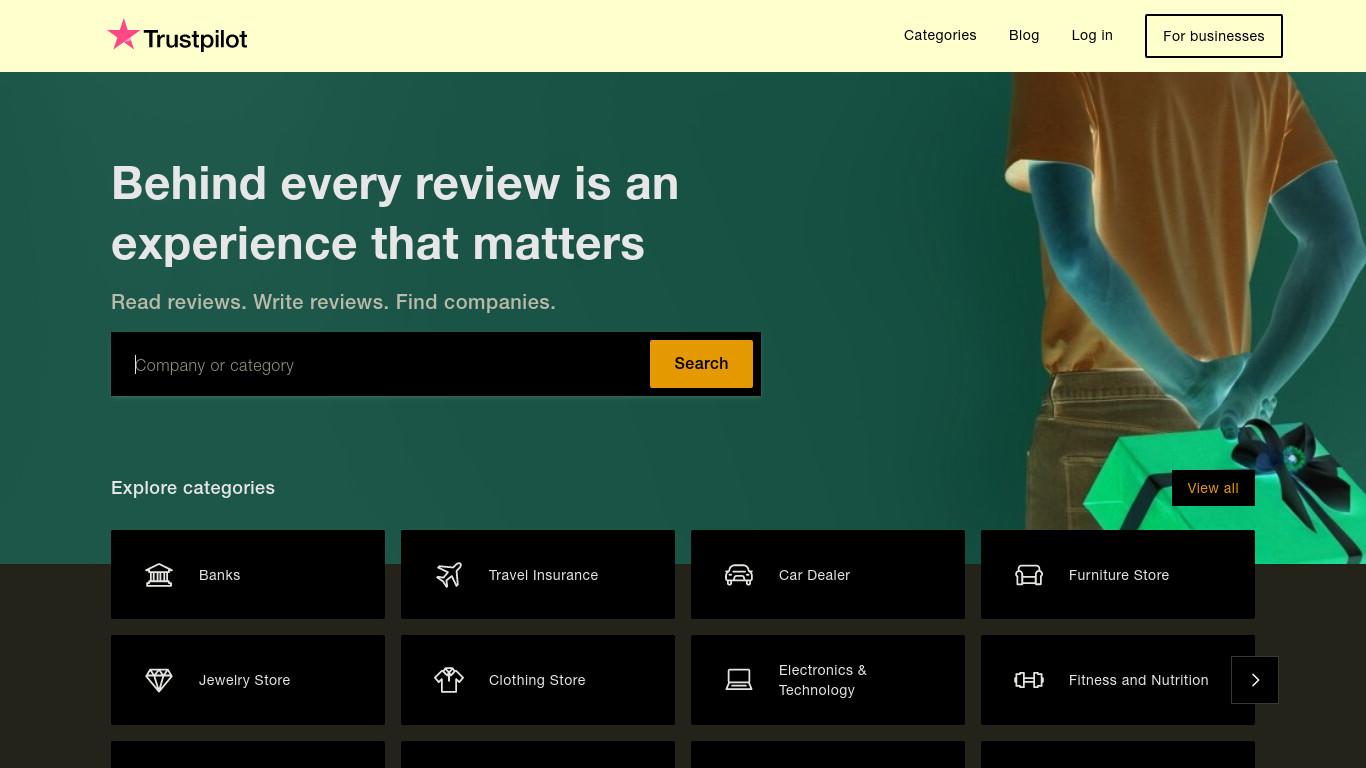Click the Travel Insurance airplane icon
This screenshot has width=1366, height=768.
pos(449,575)
